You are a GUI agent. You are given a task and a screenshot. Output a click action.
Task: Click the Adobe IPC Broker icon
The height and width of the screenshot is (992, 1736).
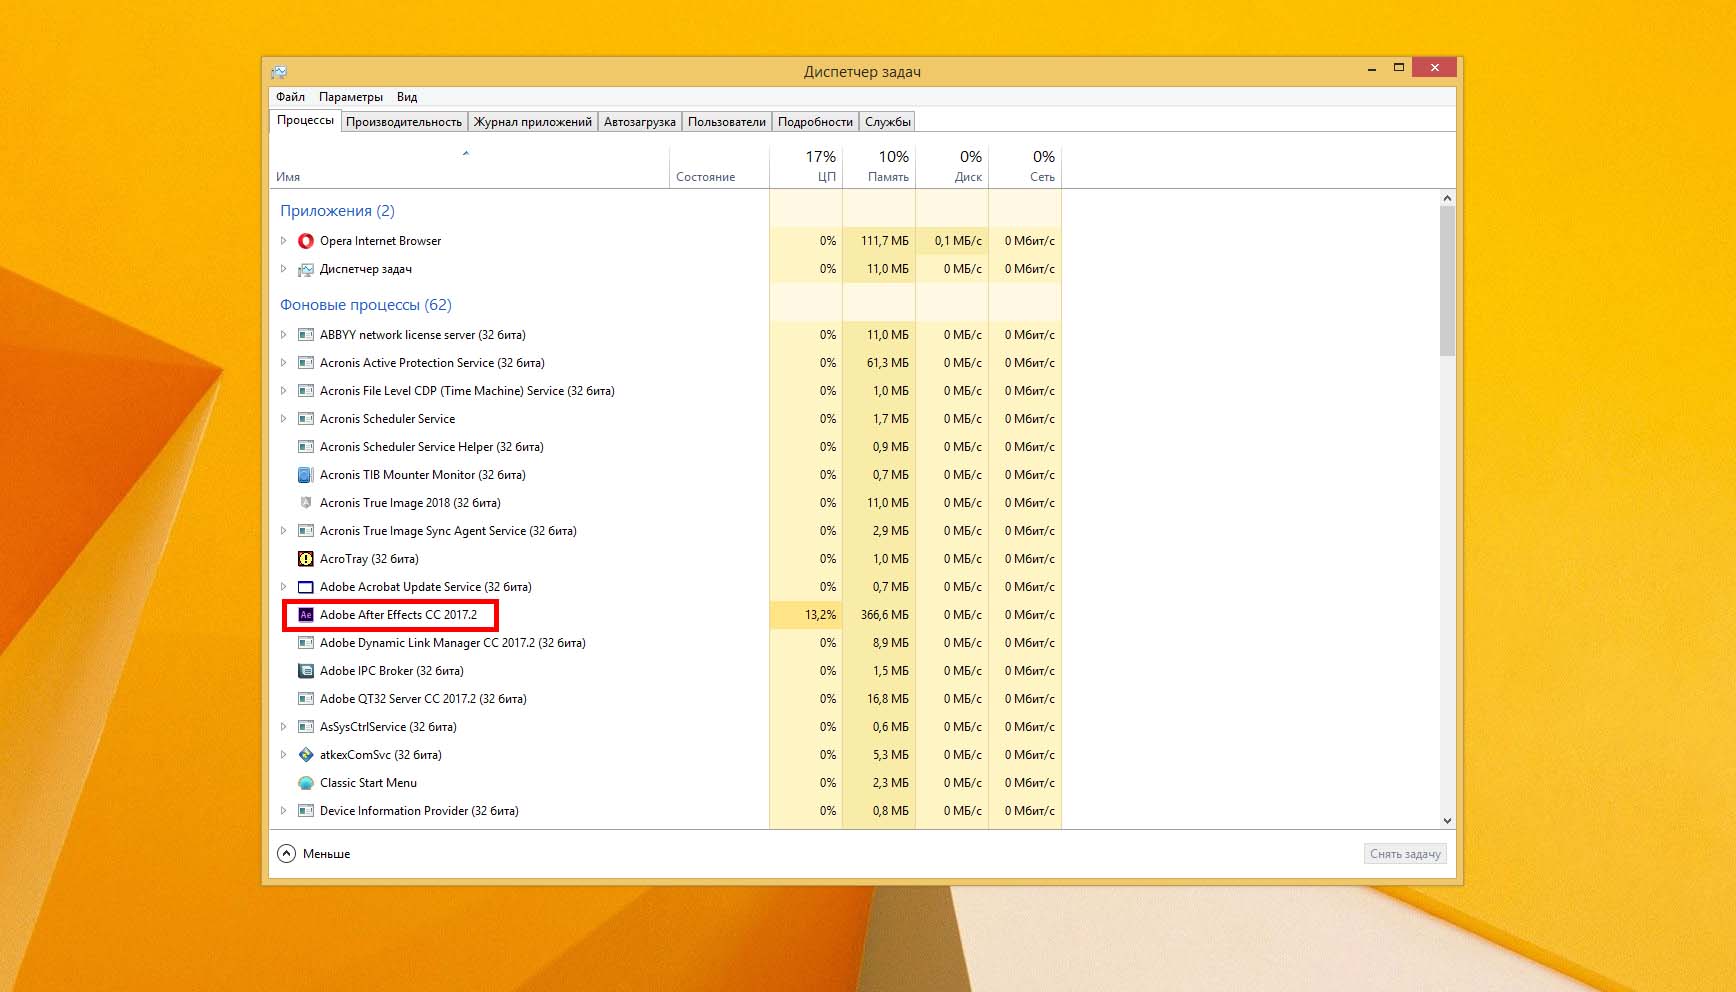click(x=306, y=671)
